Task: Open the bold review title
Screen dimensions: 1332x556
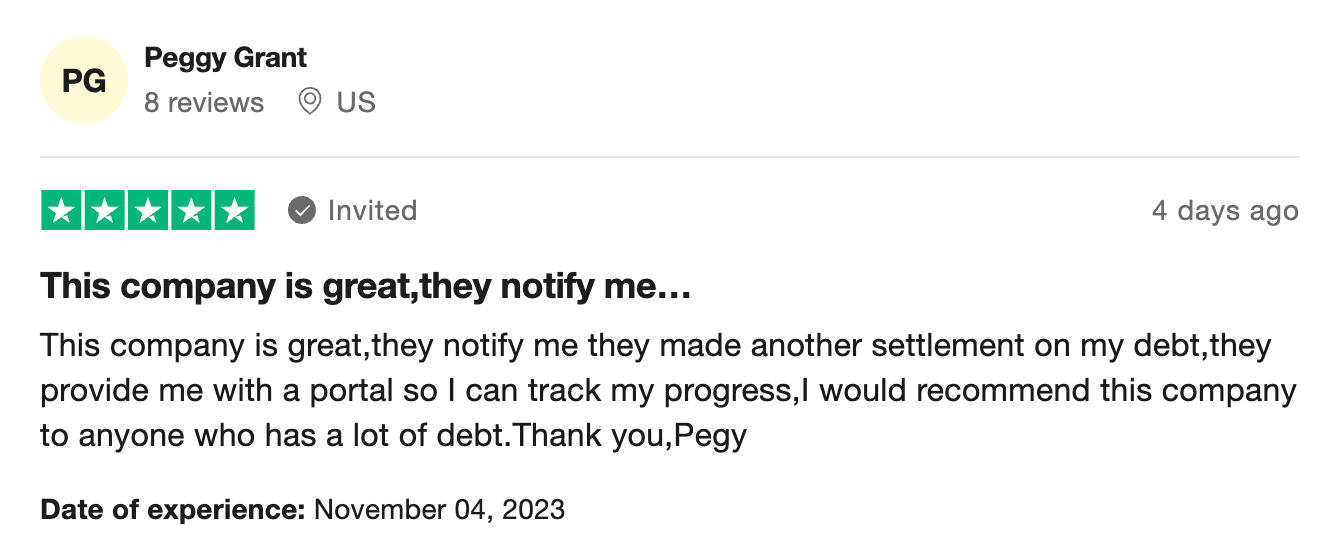Action: pos(366,288)
